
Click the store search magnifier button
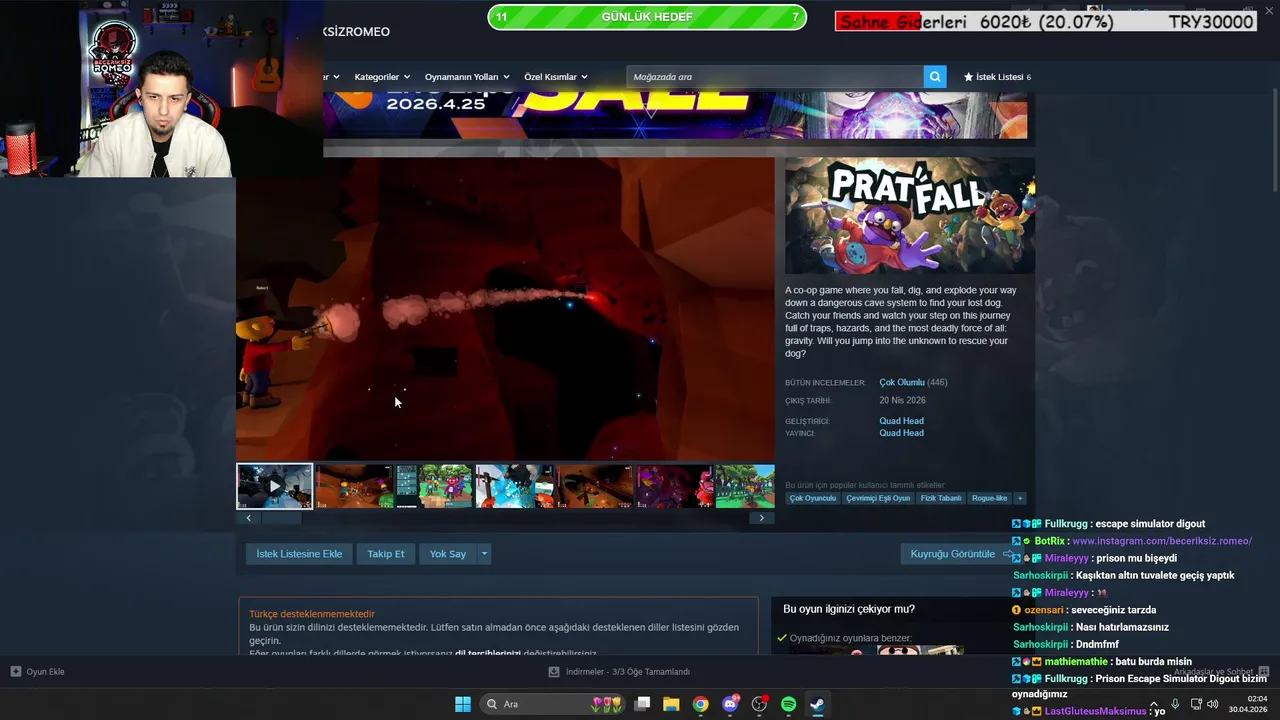pyautogui.click(x=935, y=77)
